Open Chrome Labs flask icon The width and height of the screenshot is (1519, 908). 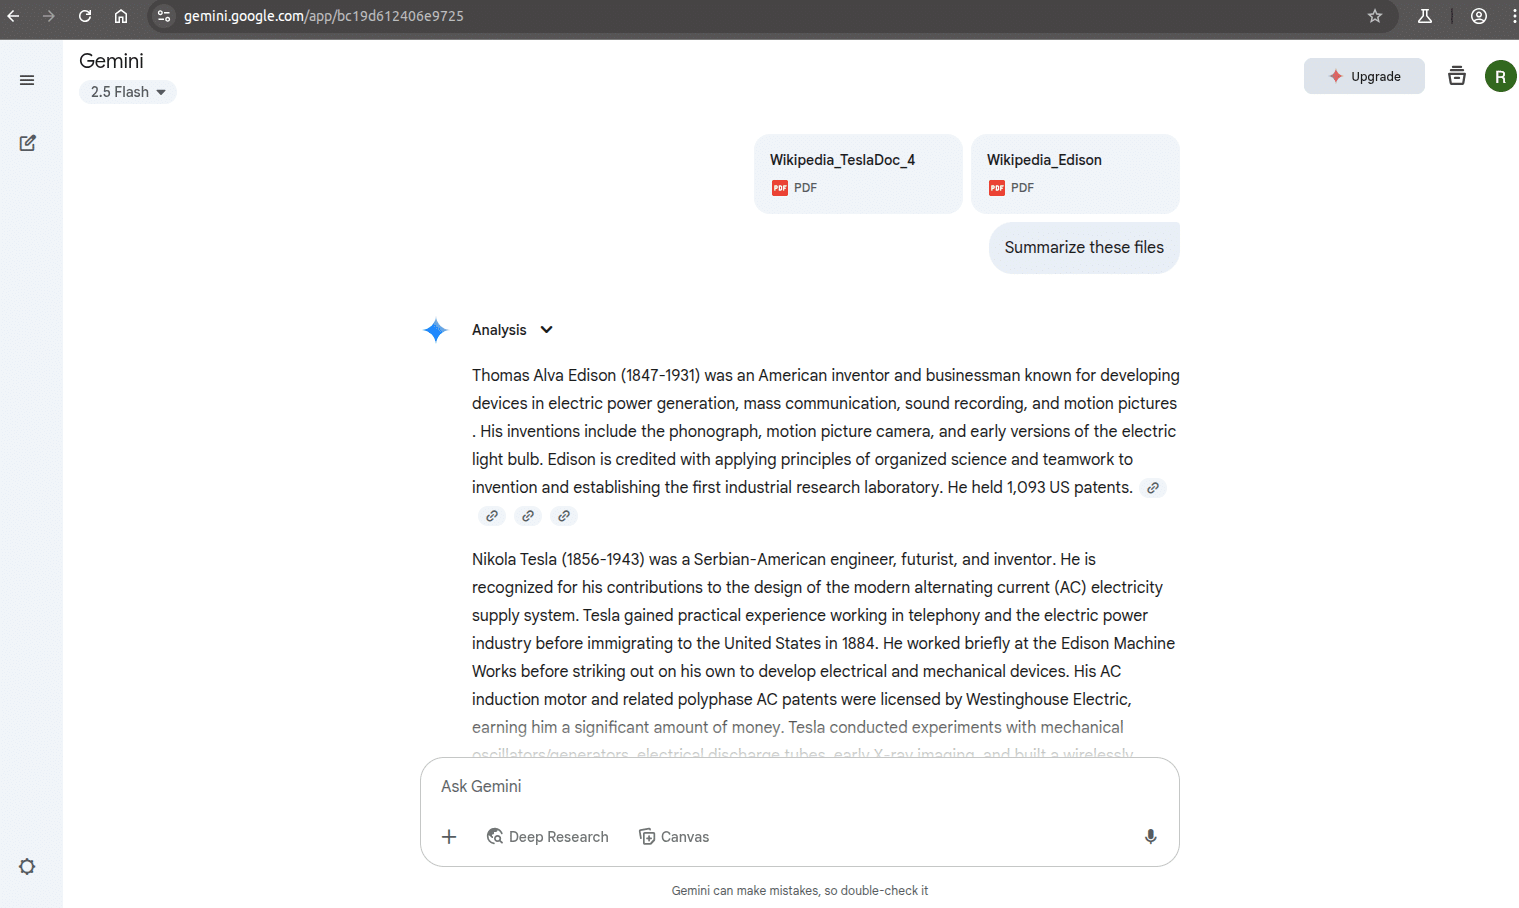pos(1425,16)
